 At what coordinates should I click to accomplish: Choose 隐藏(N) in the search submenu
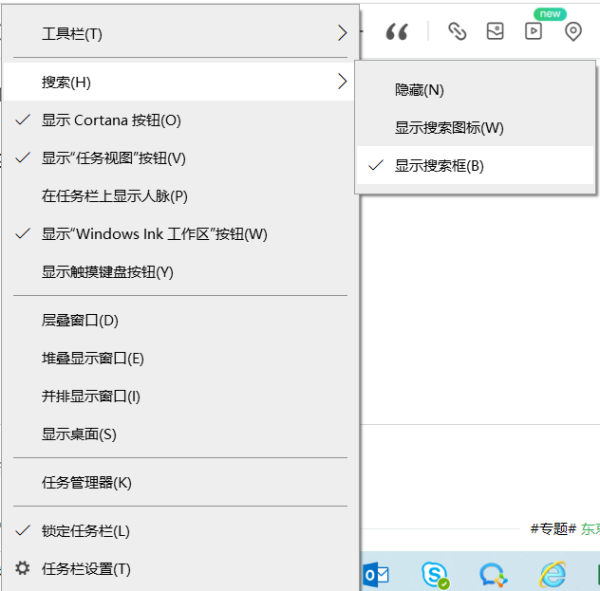(x=475, y=90)
